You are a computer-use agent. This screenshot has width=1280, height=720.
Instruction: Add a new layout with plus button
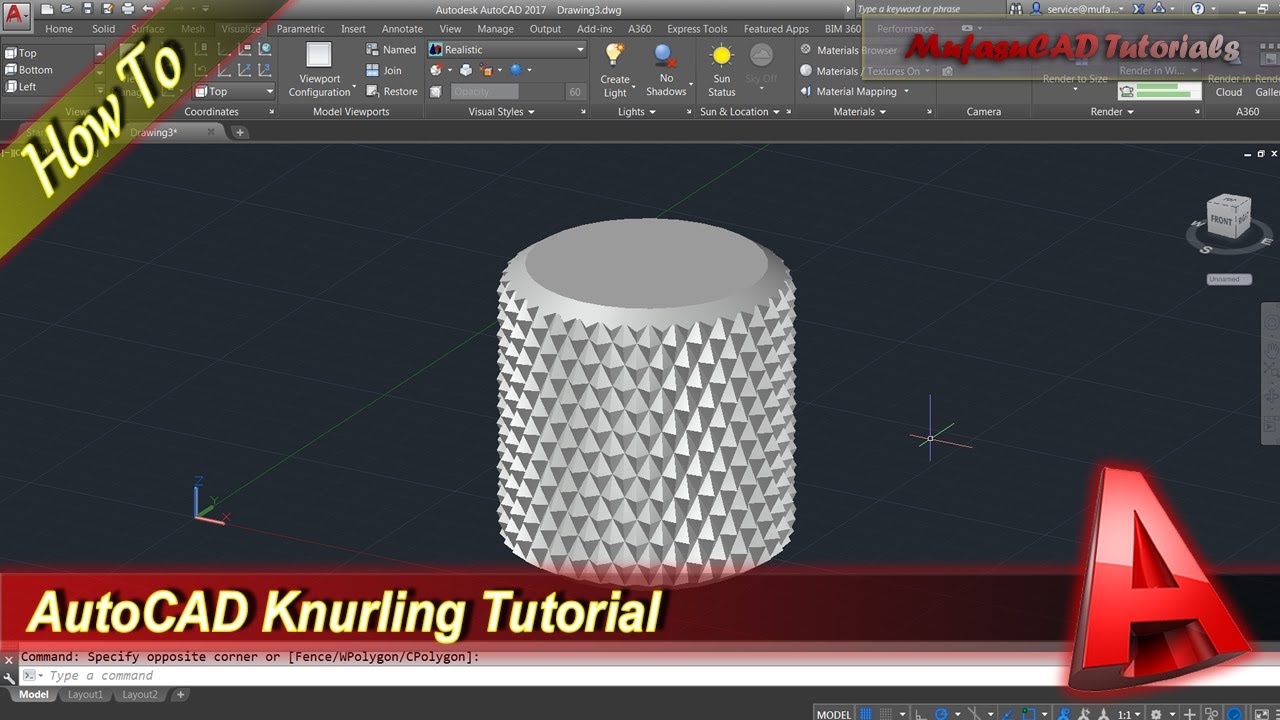click(181, 694)
